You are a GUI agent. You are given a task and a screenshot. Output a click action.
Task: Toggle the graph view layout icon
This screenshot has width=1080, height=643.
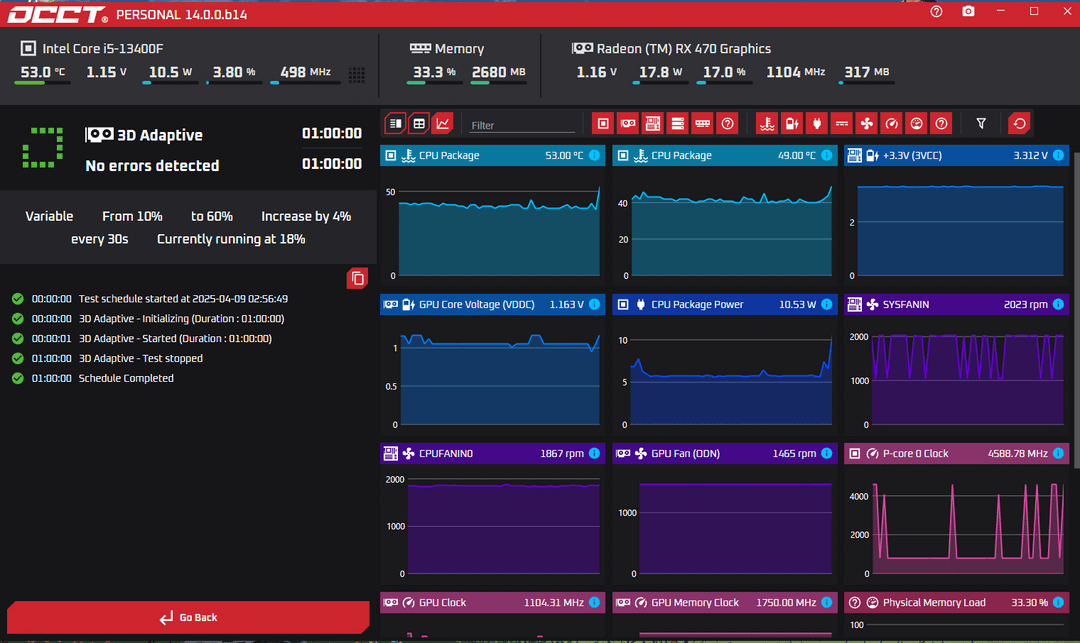pyautogui.click(x=442, y=124)
